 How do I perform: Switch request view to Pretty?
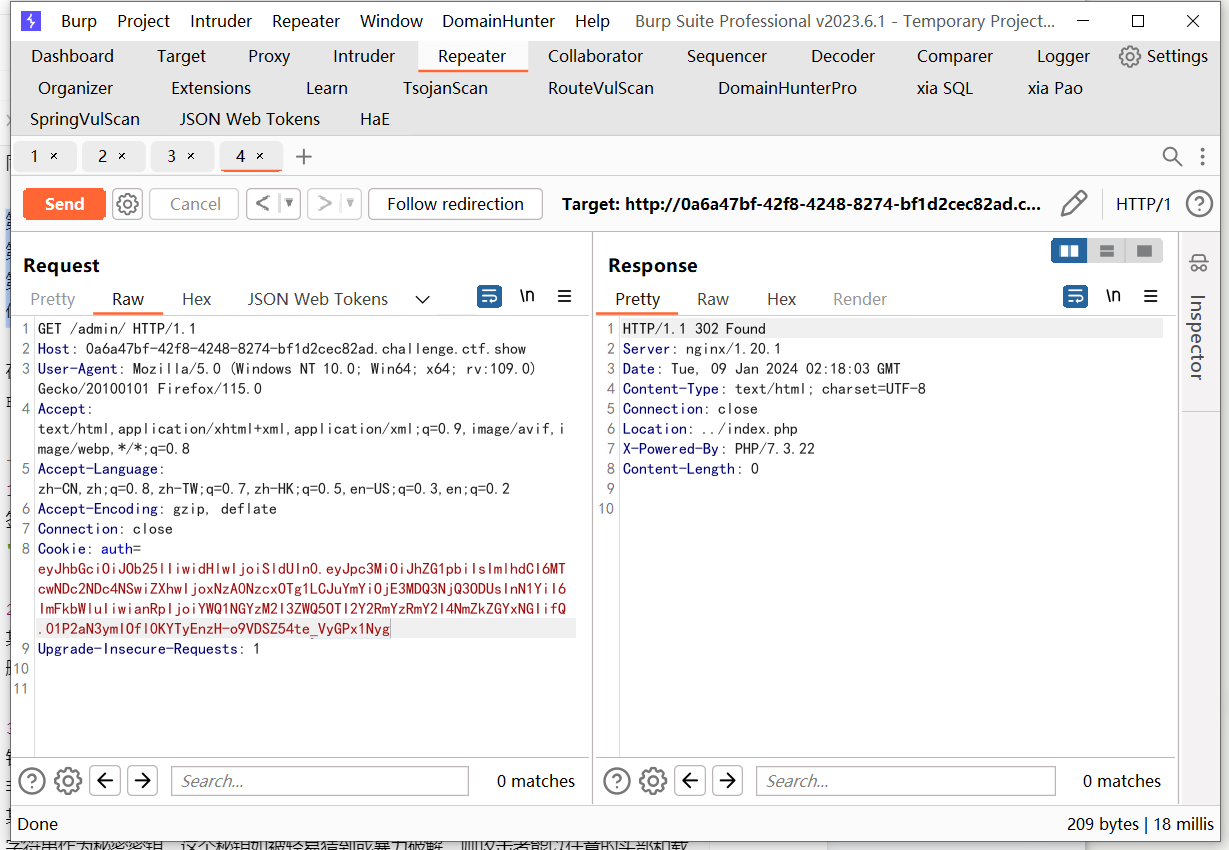(x=53, y=299)
